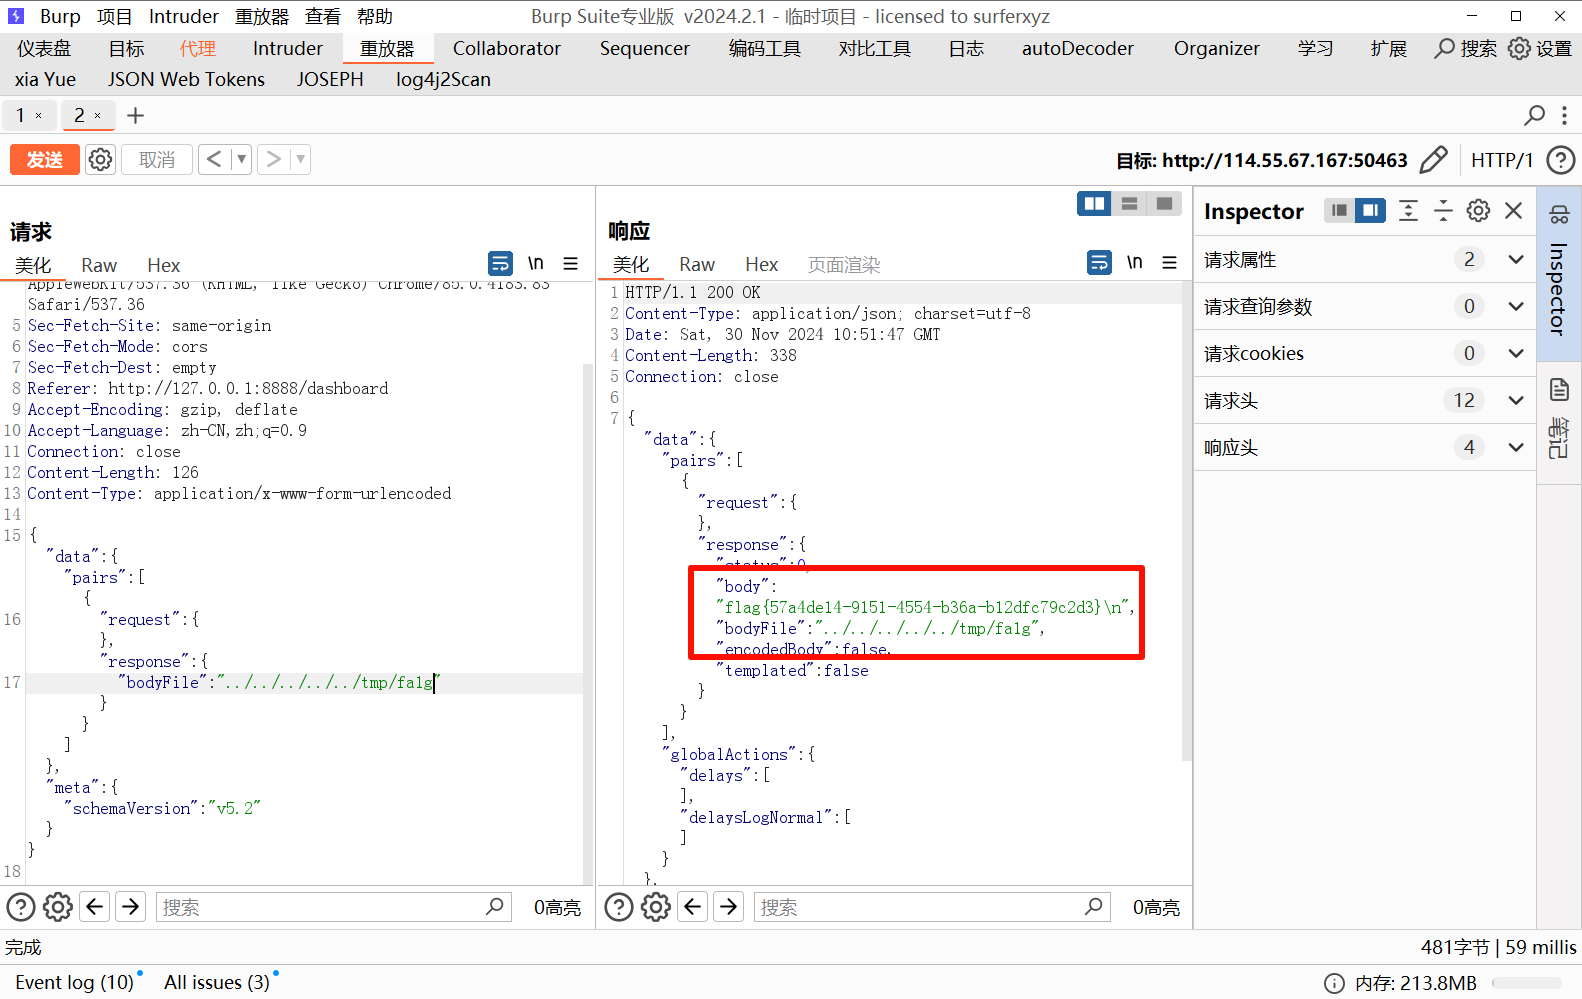The image size is (1582, 999).
Task: Open the autoDecoder extension tab
Action: pos(1078,48)
